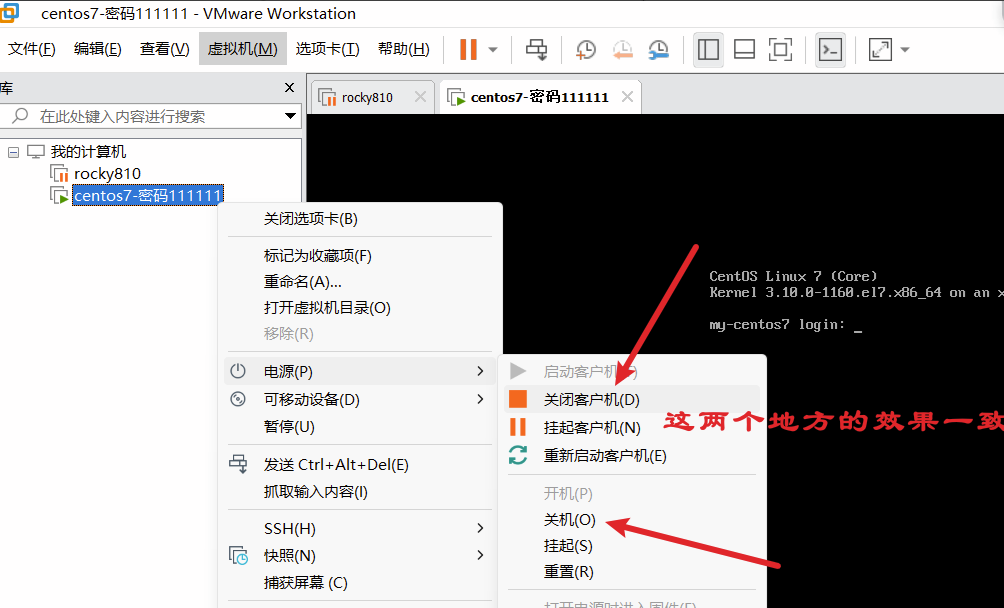Viewport: 1004px width, 608px height.
Task: Expand the SSH(H) submenu
Action: [x=360, y=529]
